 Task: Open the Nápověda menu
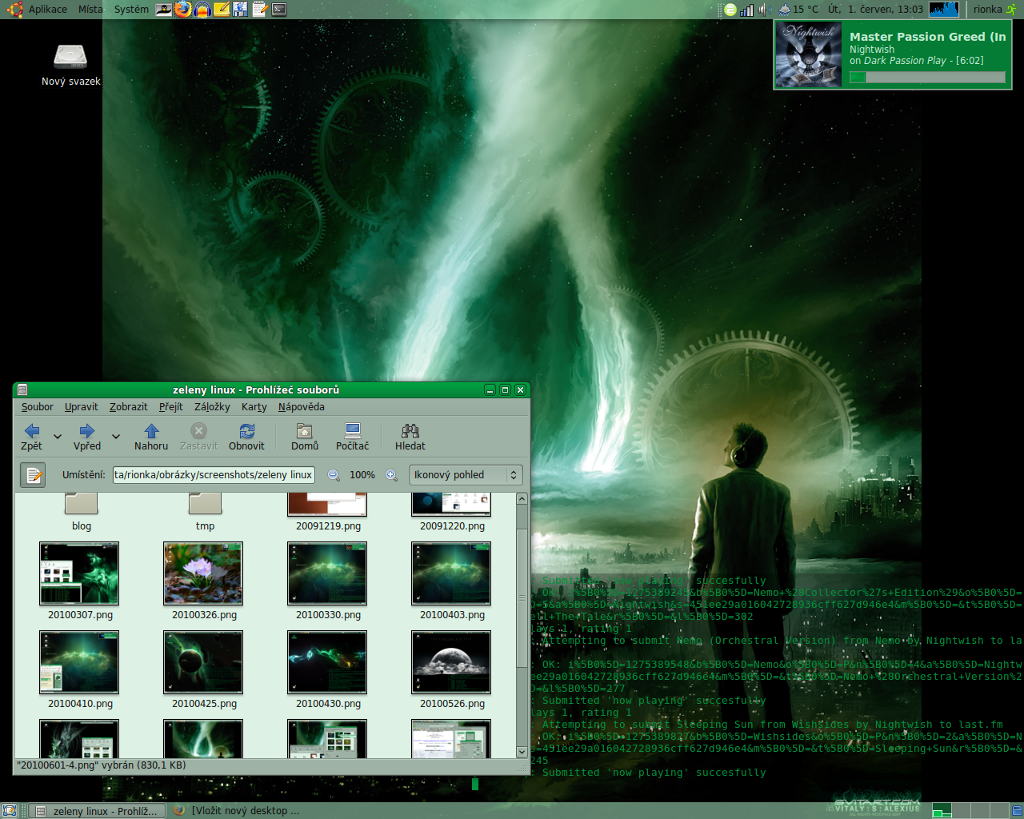pyautogui.click(x=301, y=407)
